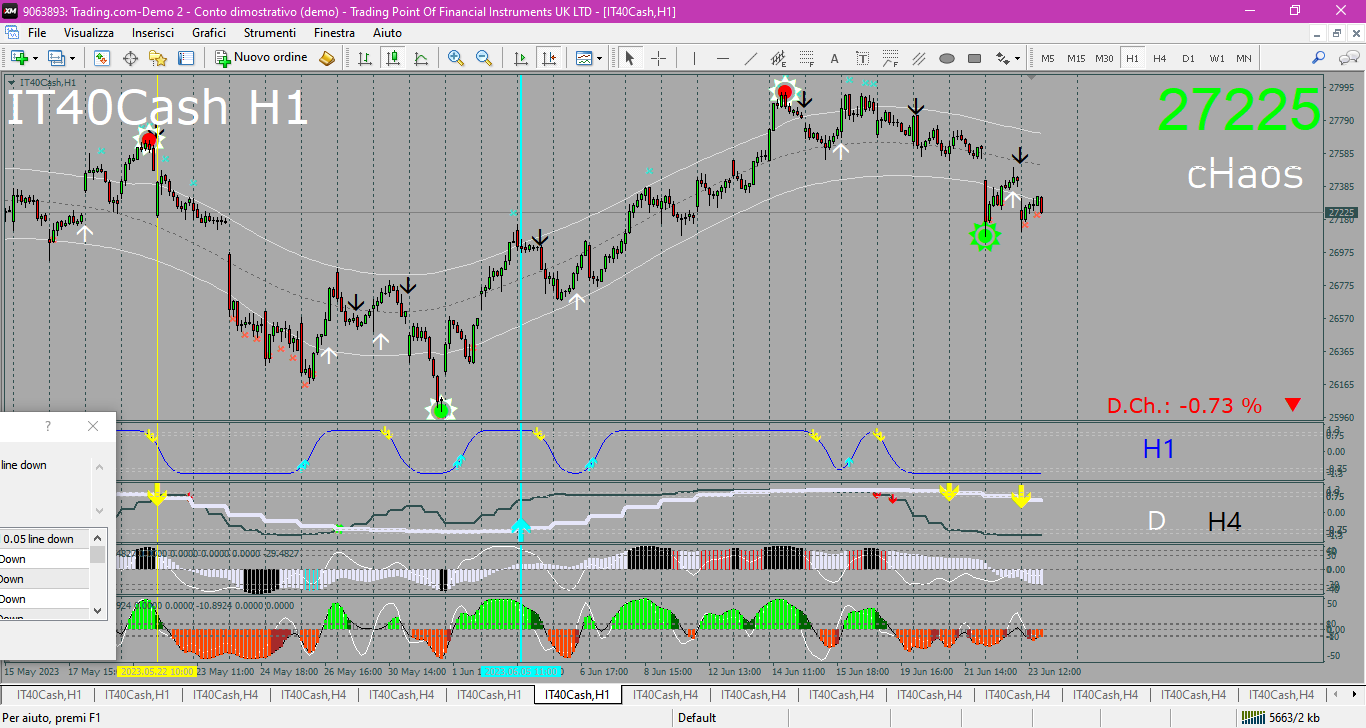Click the Nuovo ordine button
The image size is (1366, 728).
tap(262, 58)
